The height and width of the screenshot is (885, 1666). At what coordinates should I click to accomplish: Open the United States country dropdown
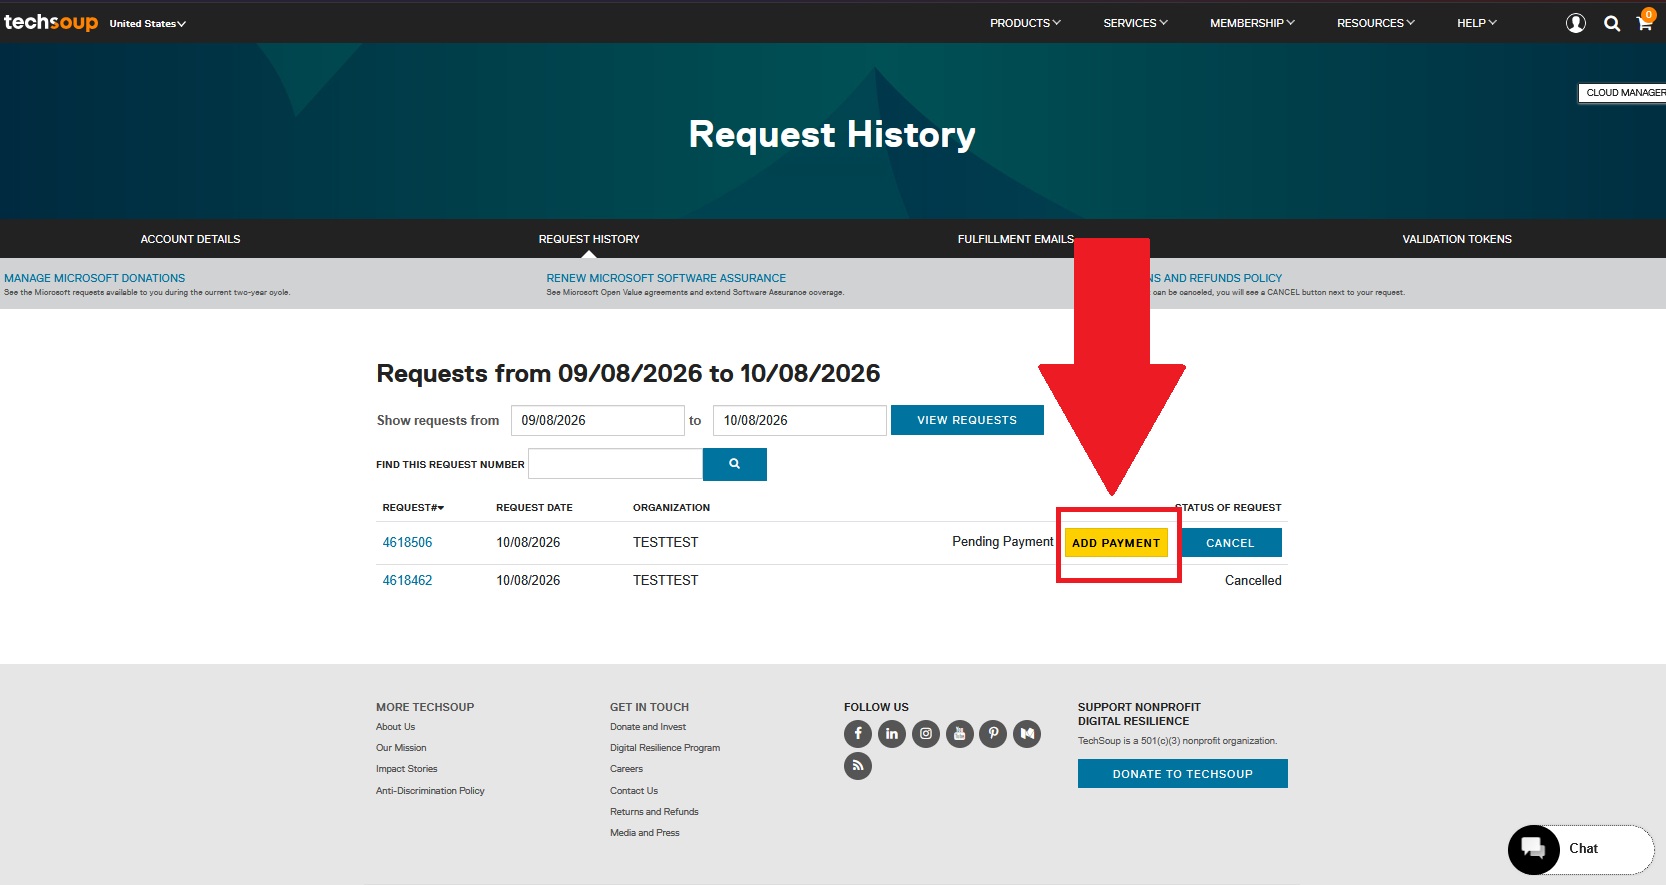pyautogui.click(x=148, y=23)
